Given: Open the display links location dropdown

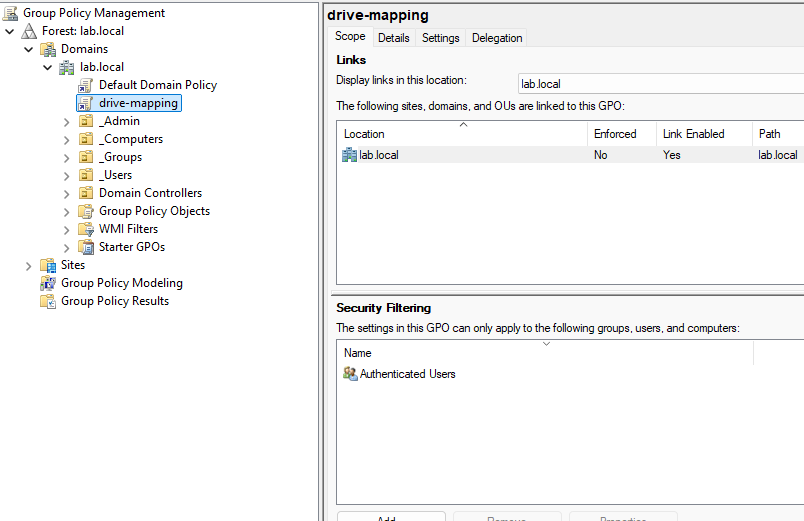Looking at the screenshot, I should pyautogui.click(x=660, y=84).
